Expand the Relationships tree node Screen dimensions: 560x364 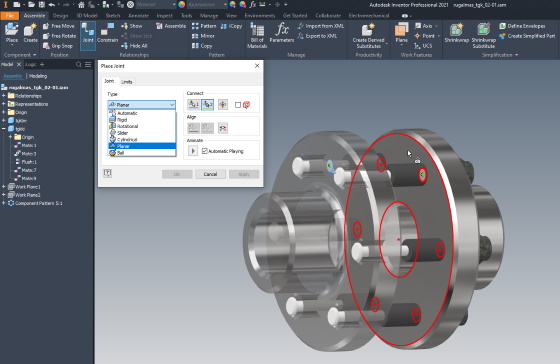click(x=4, y=96)
